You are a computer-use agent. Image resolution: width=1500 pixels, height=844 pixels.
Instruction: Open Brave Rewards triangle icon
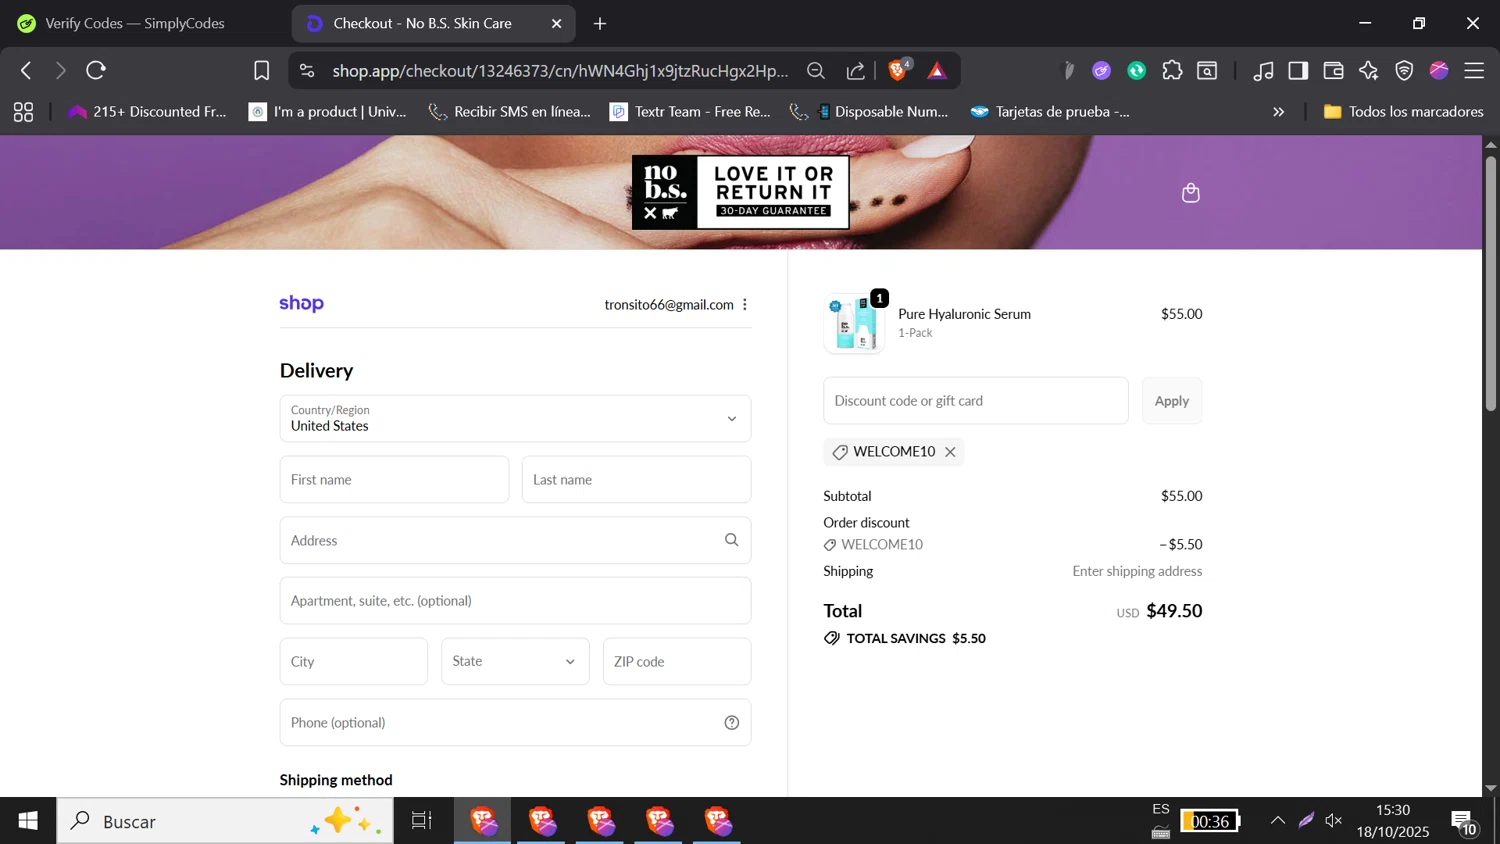coord(937,70)
